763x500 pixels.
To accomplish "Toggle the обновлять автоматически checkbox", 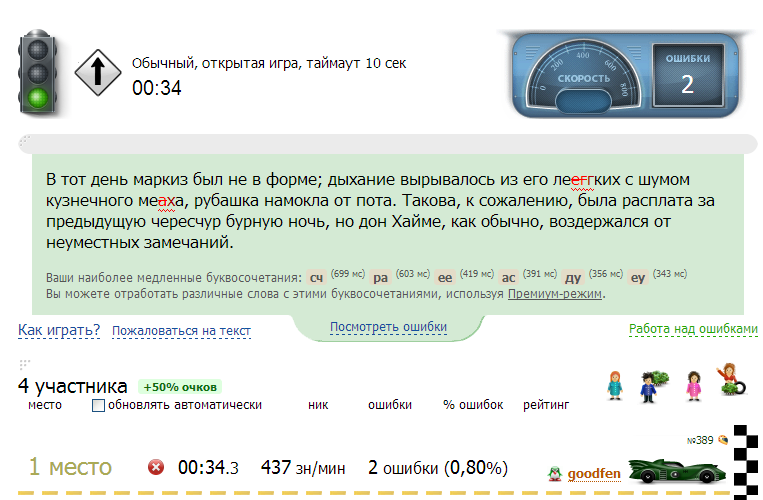I will tap(98, 405).
